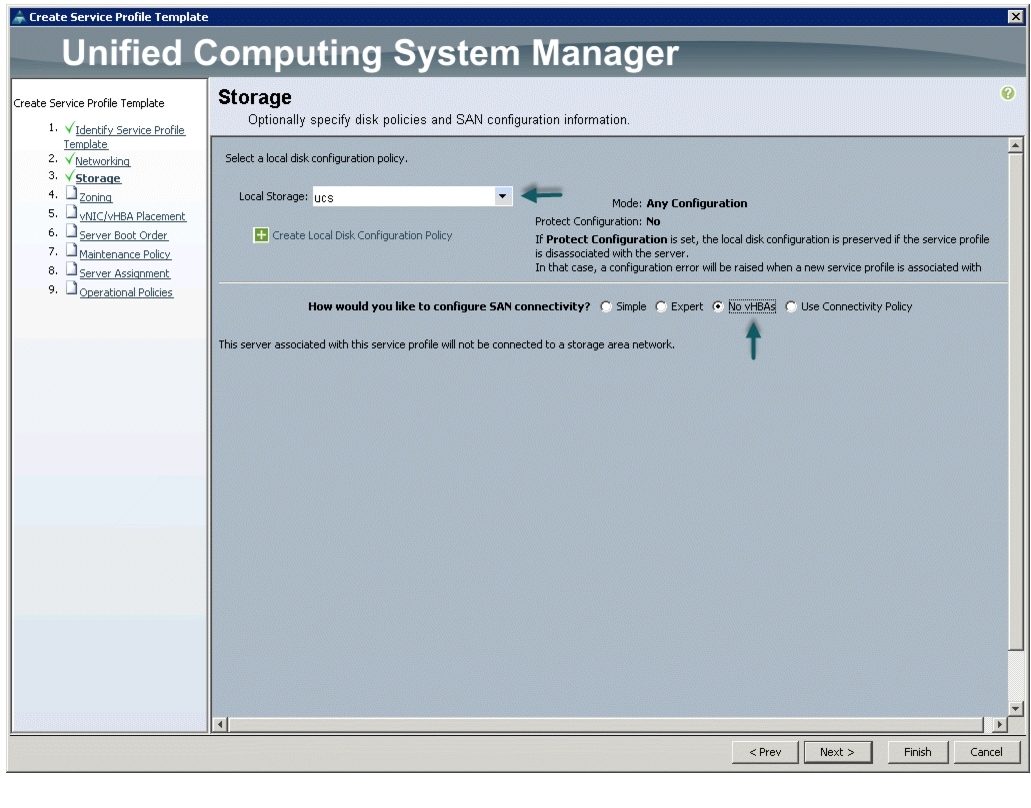Go to the Networking wizard step
The height and width of the screenshot is (808, 1031).
103,161
